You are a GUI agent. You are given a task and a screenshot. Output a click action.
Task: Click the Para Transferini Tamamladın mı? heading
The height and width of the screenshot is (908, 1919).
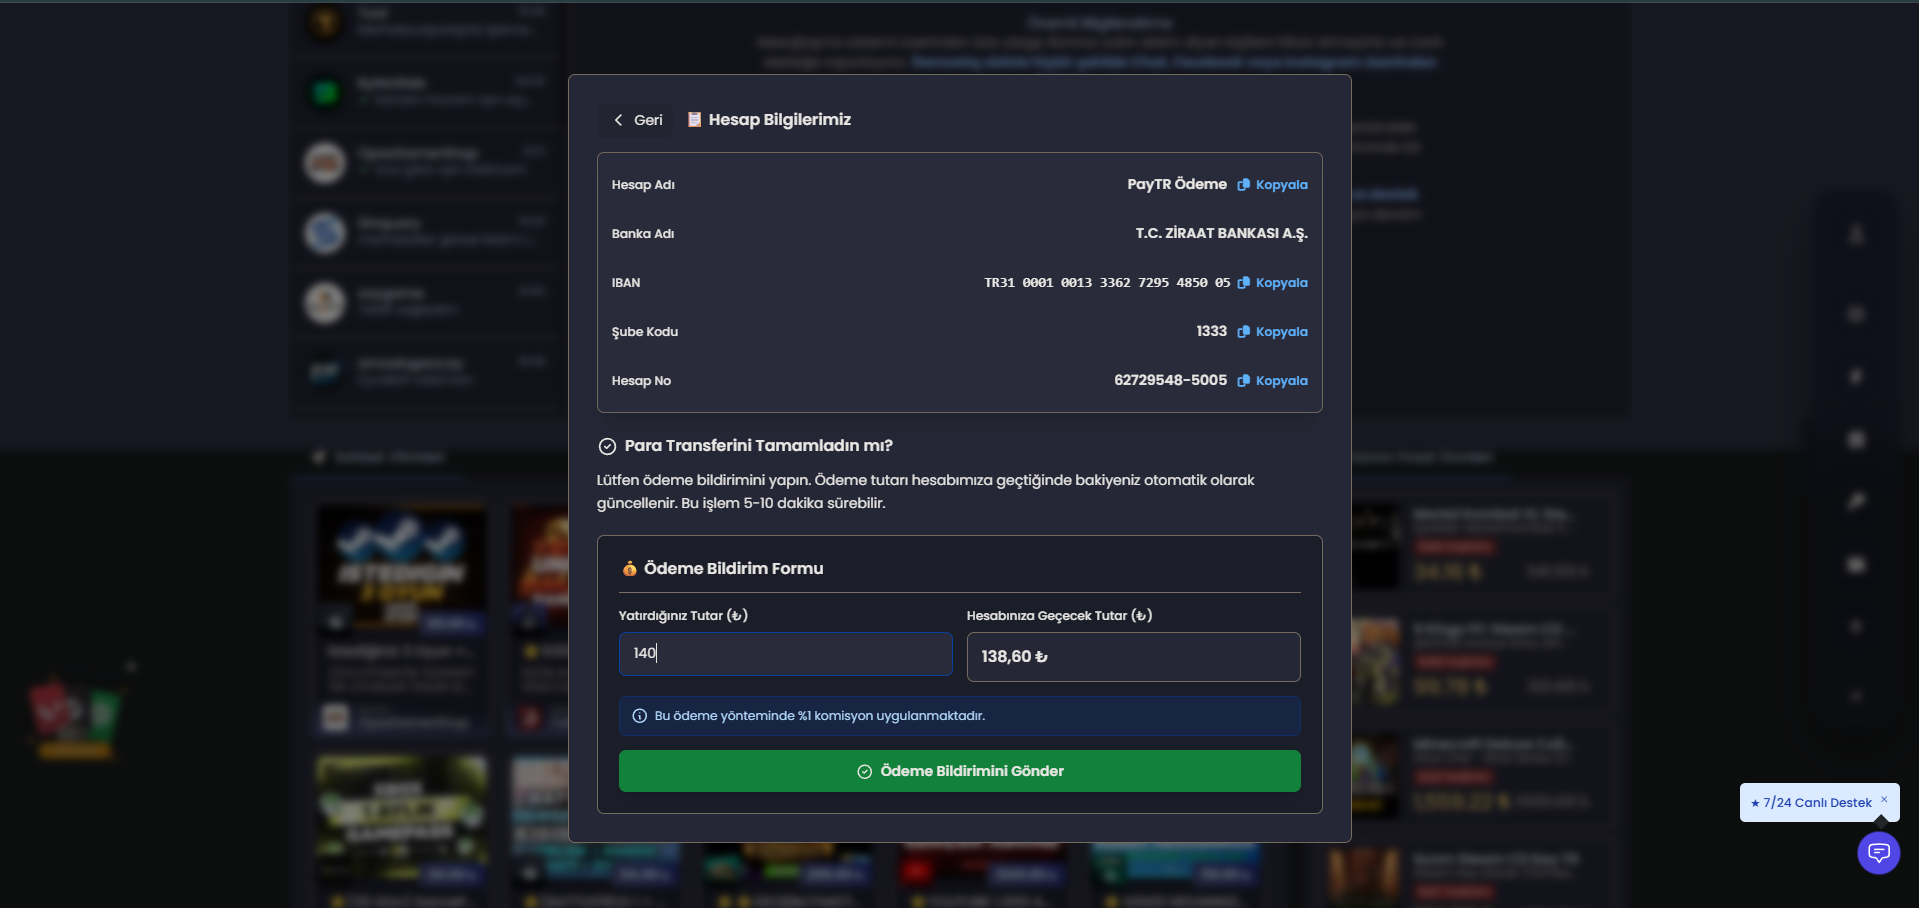759,446
